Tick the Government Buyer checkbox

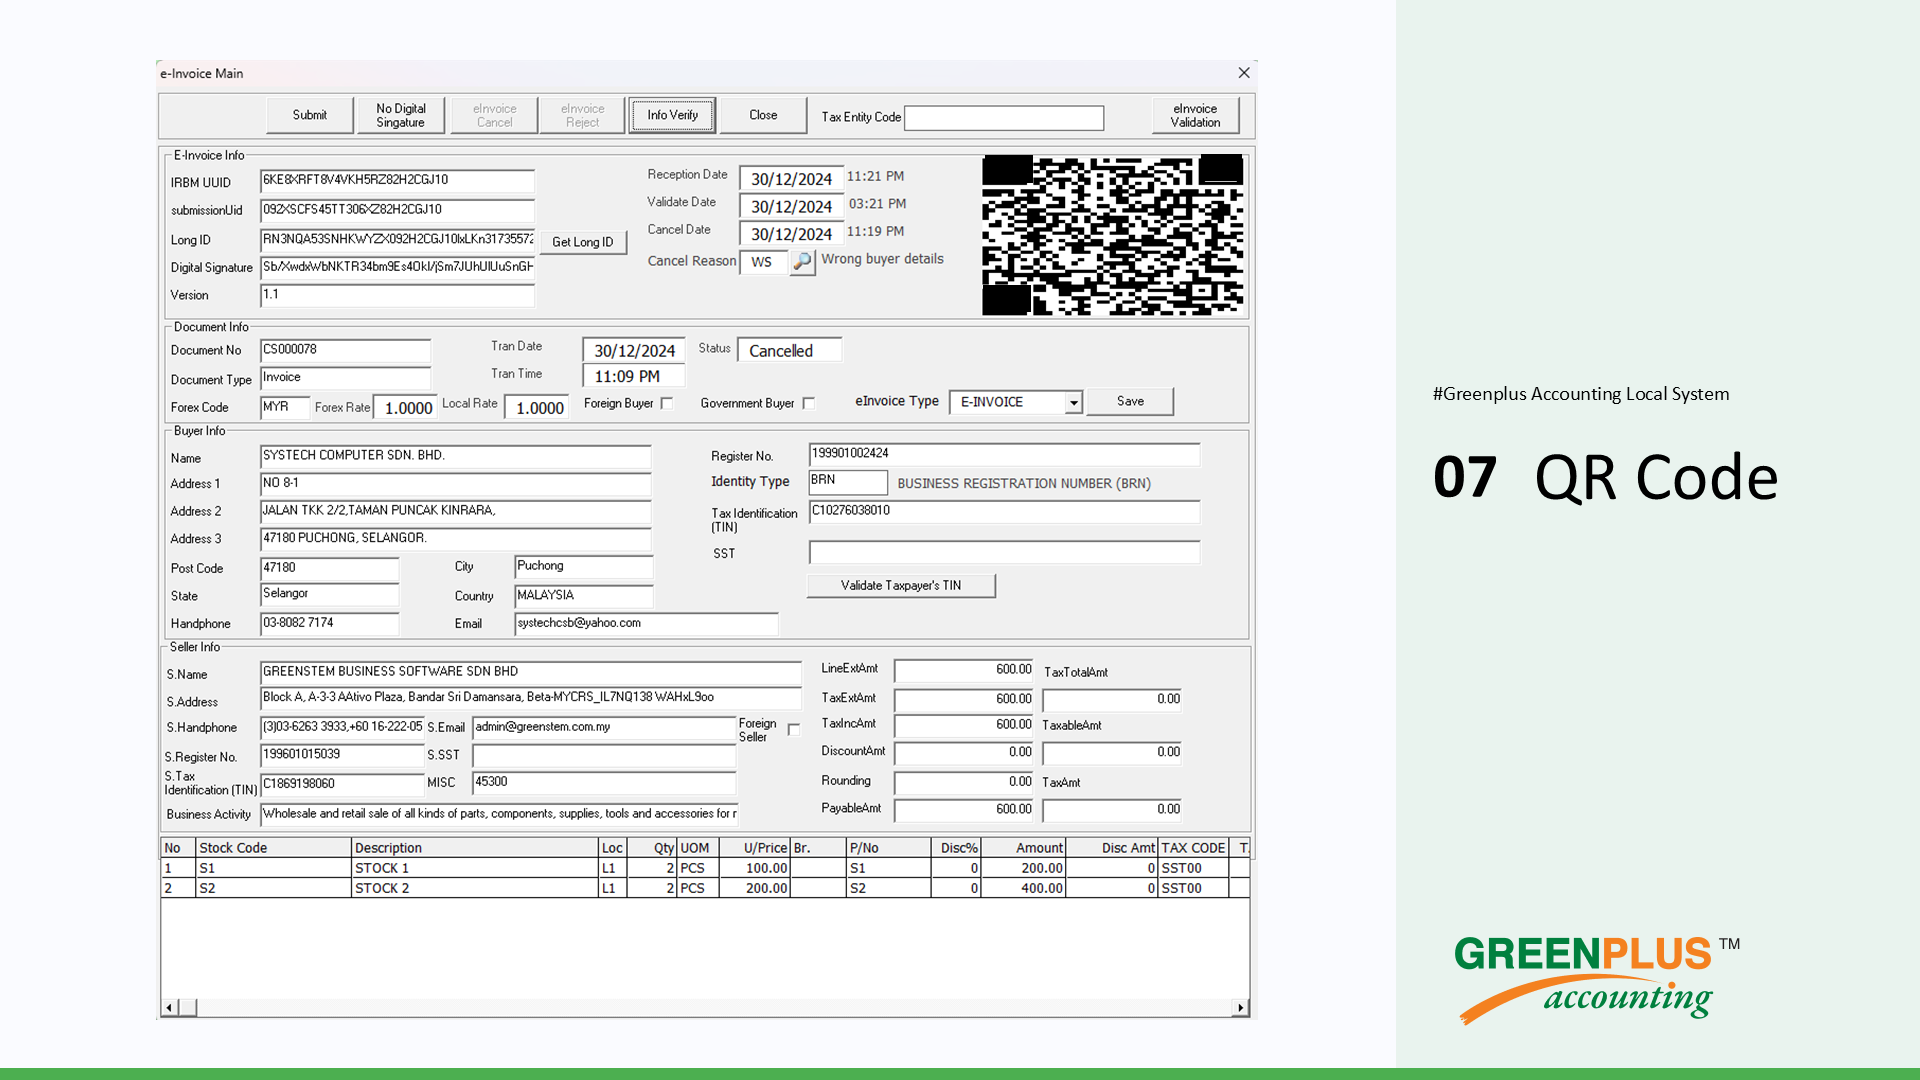pos(808,403)
